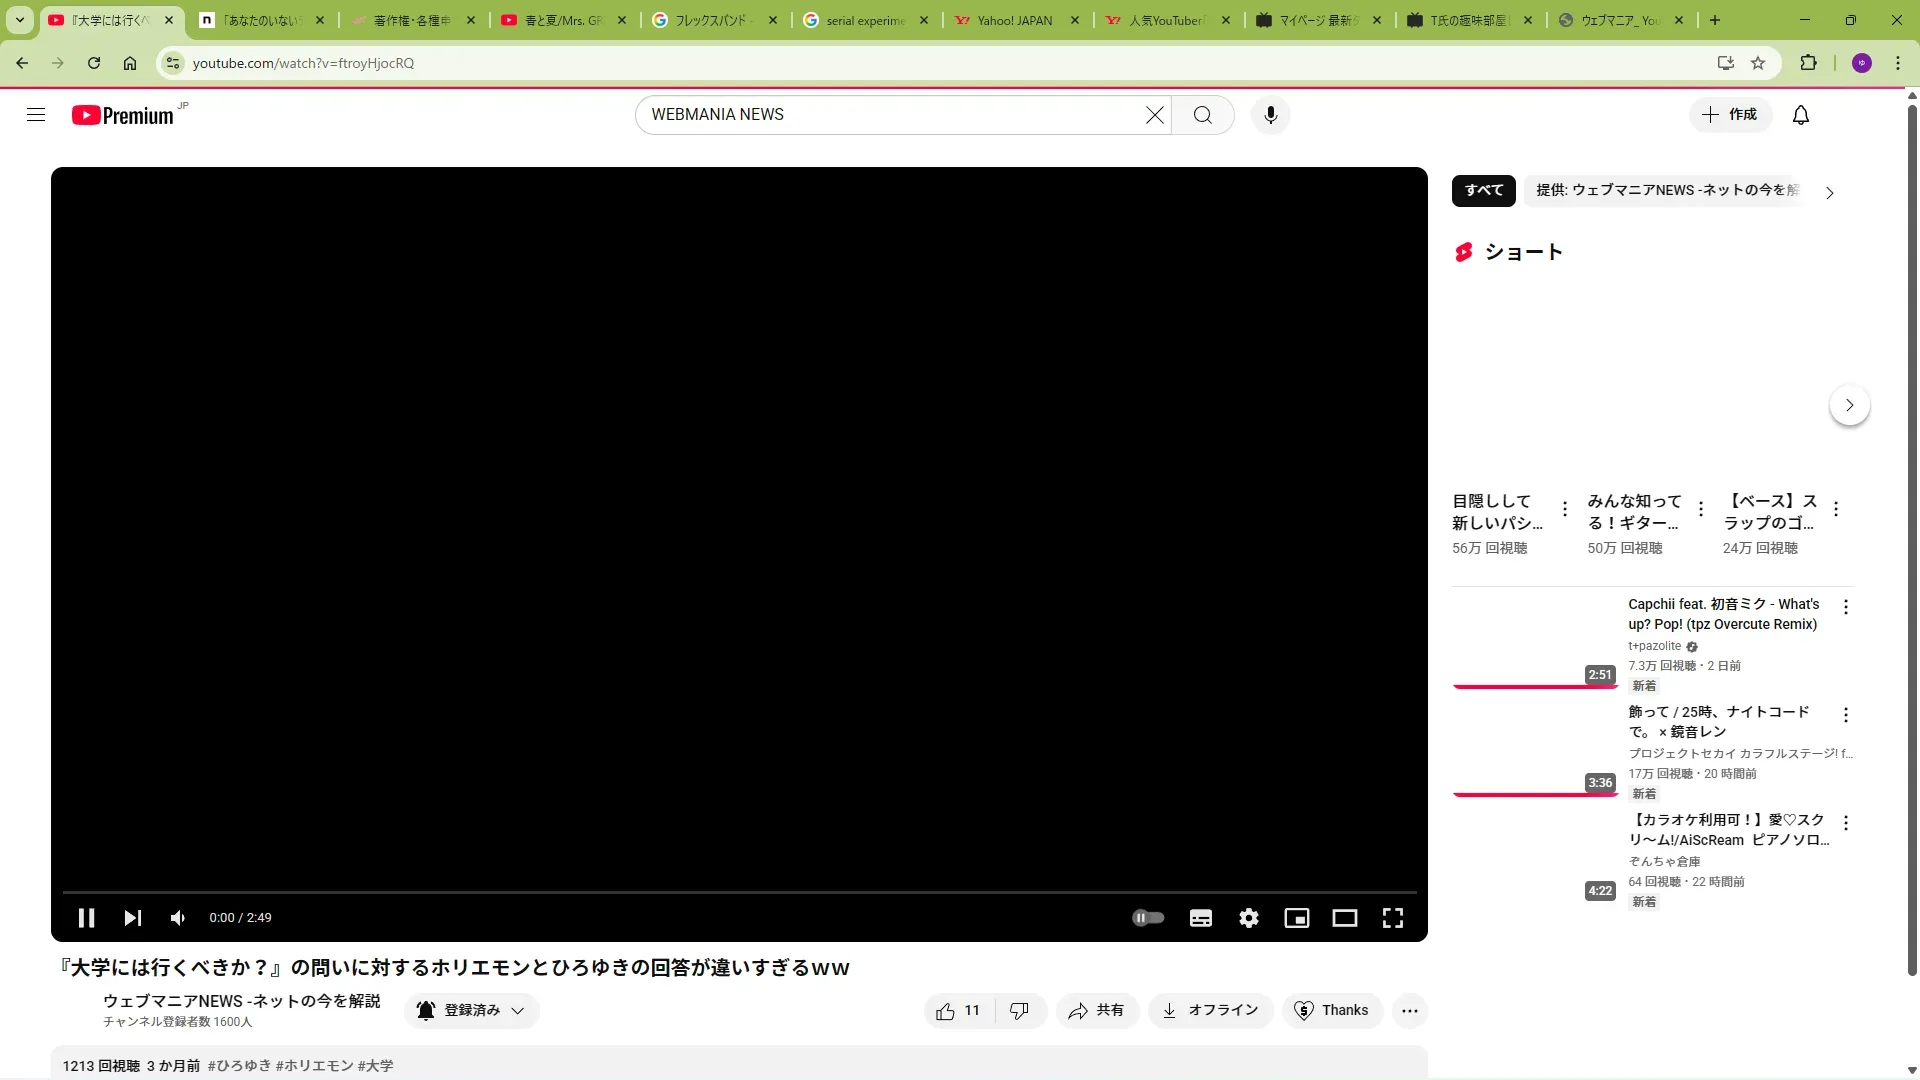1920x1080 pixels.
Task: Mute the video volume
Action: 178,918
